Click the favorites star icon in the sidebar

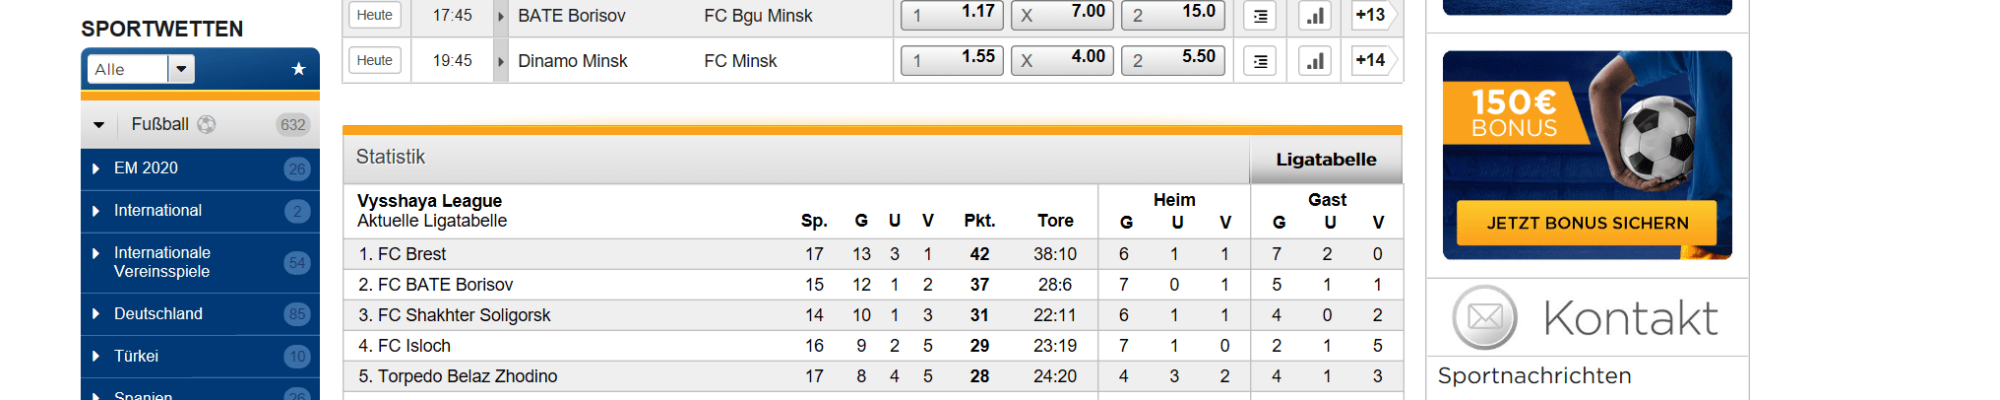[298, 69]
